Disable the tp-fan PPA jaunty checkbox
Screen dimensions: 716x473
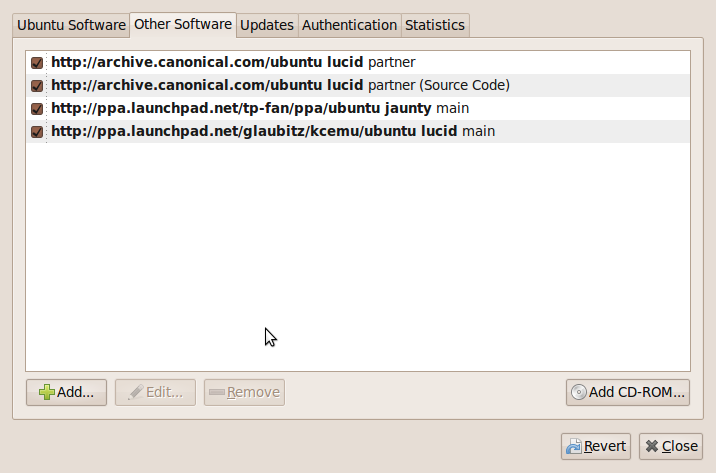click(x=37, y=109)
